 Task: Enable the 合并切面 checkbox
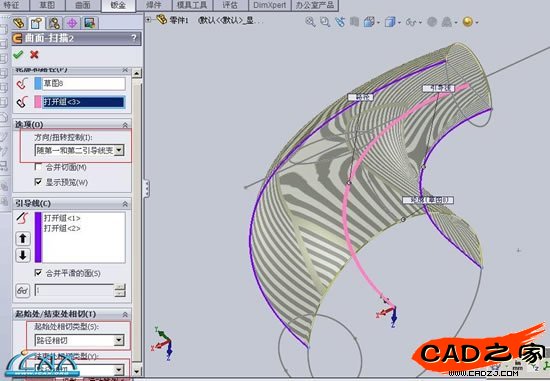point(38,167)
